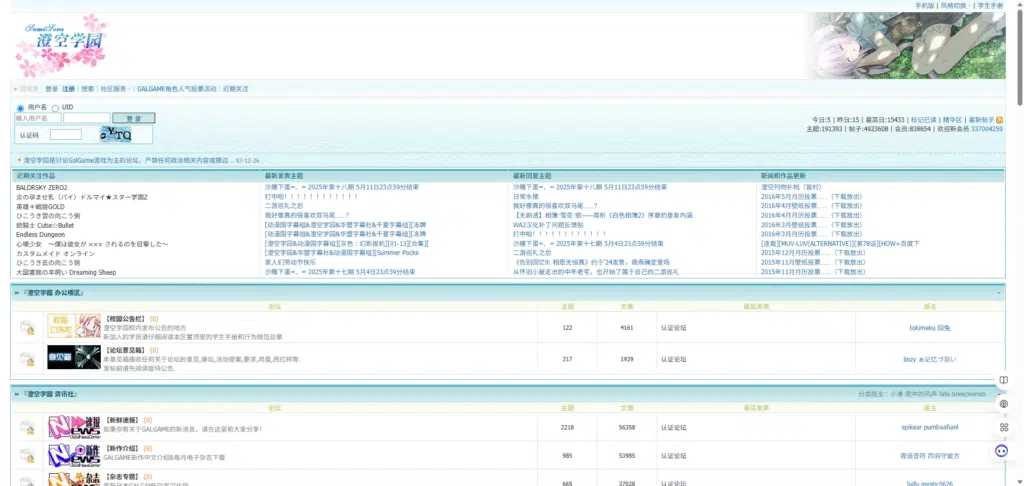This screenshot has height=486, width=1024.
Task: Click the book icon in floating side toolbar
Action: [x=1003, y=380]
